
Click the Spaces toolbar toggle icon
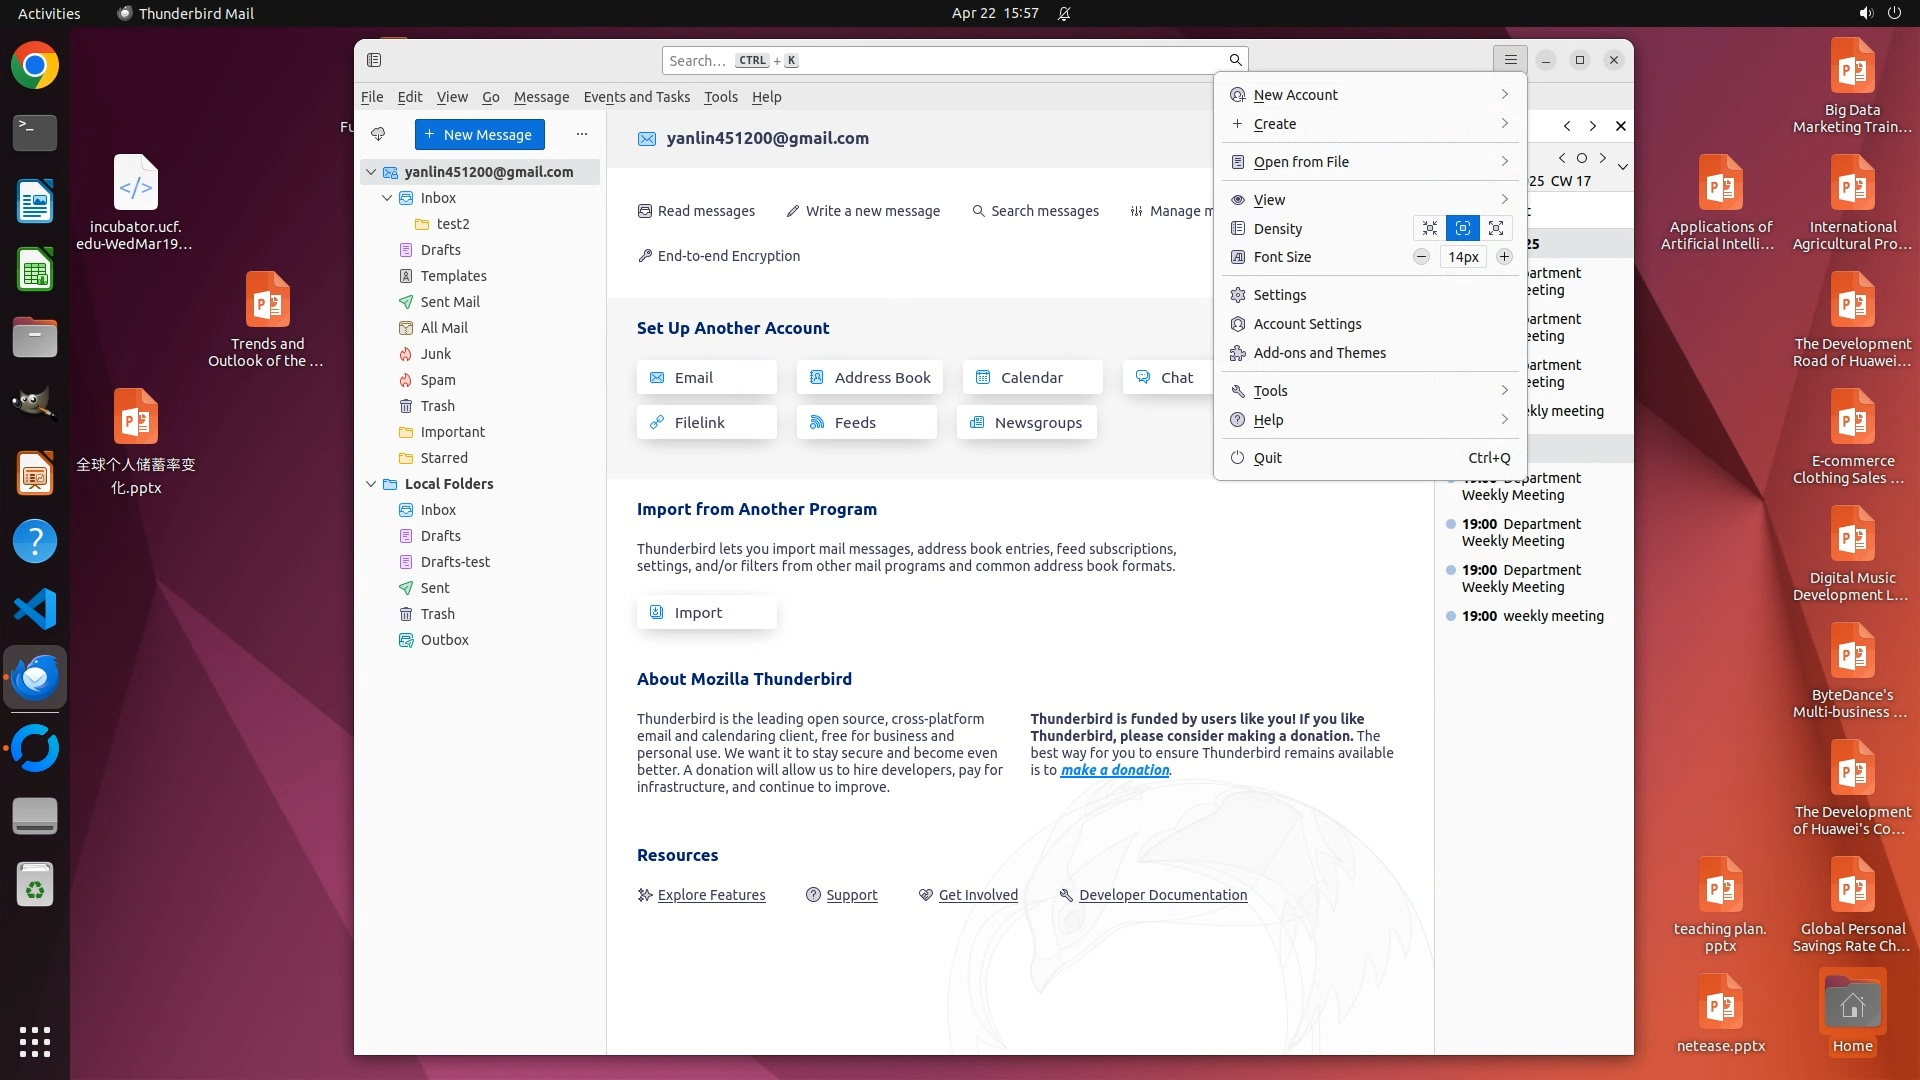point(374,60)
